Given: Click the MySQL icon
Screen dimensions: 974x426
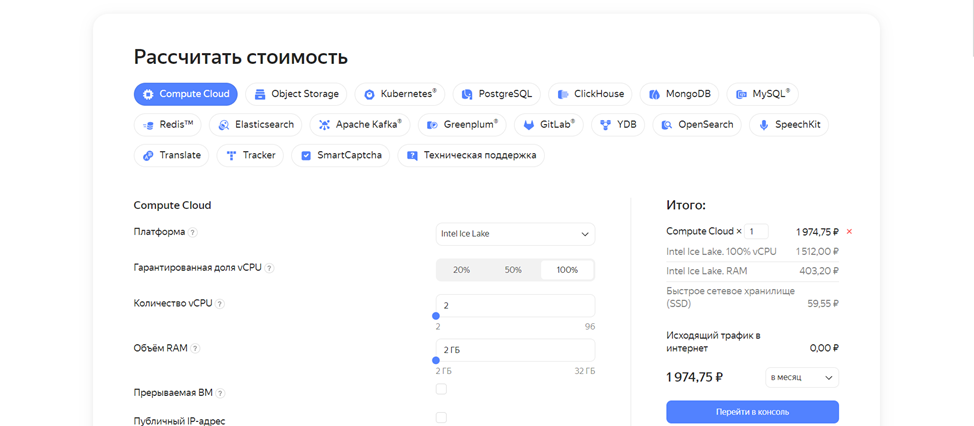Looking at the screenshot, I should 741,94.
